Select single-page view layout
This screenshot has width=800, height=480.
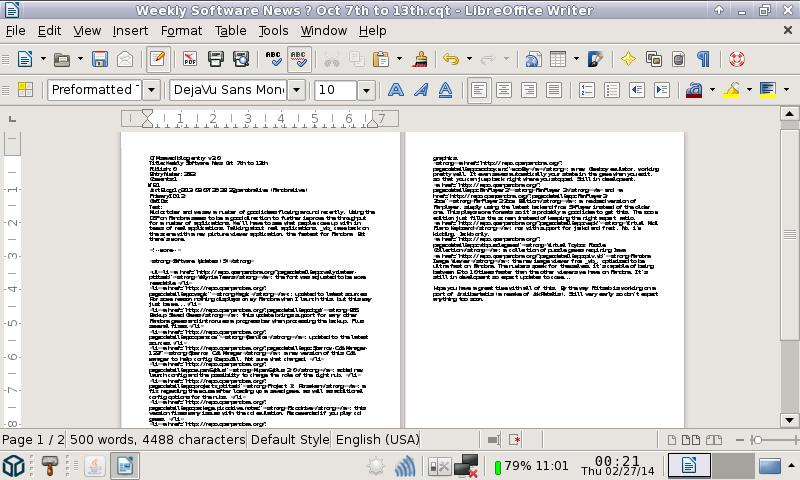tap(672, 440)
